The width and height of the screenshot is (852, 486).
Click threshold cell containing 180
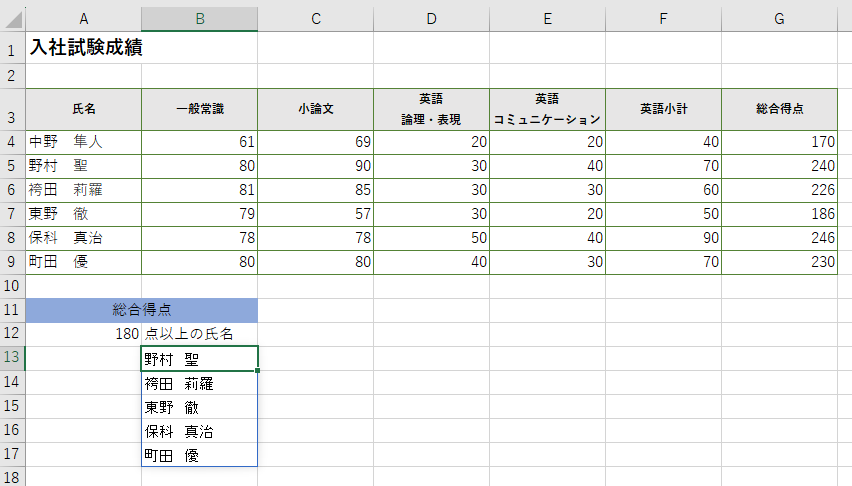(x=83, y=334)
